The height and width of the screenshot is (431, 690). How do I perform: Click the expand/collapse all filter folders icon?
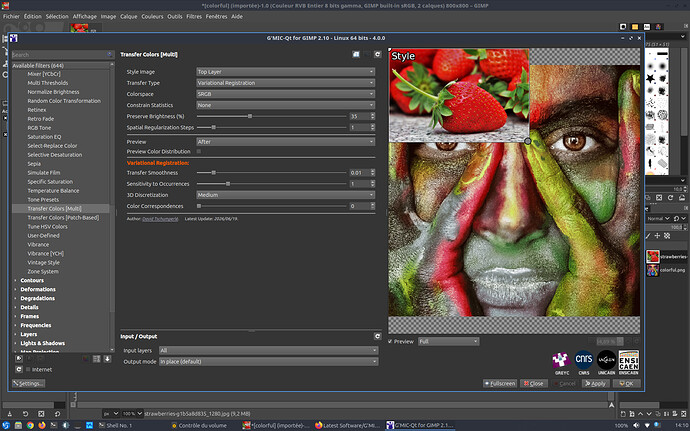(96, 359)
